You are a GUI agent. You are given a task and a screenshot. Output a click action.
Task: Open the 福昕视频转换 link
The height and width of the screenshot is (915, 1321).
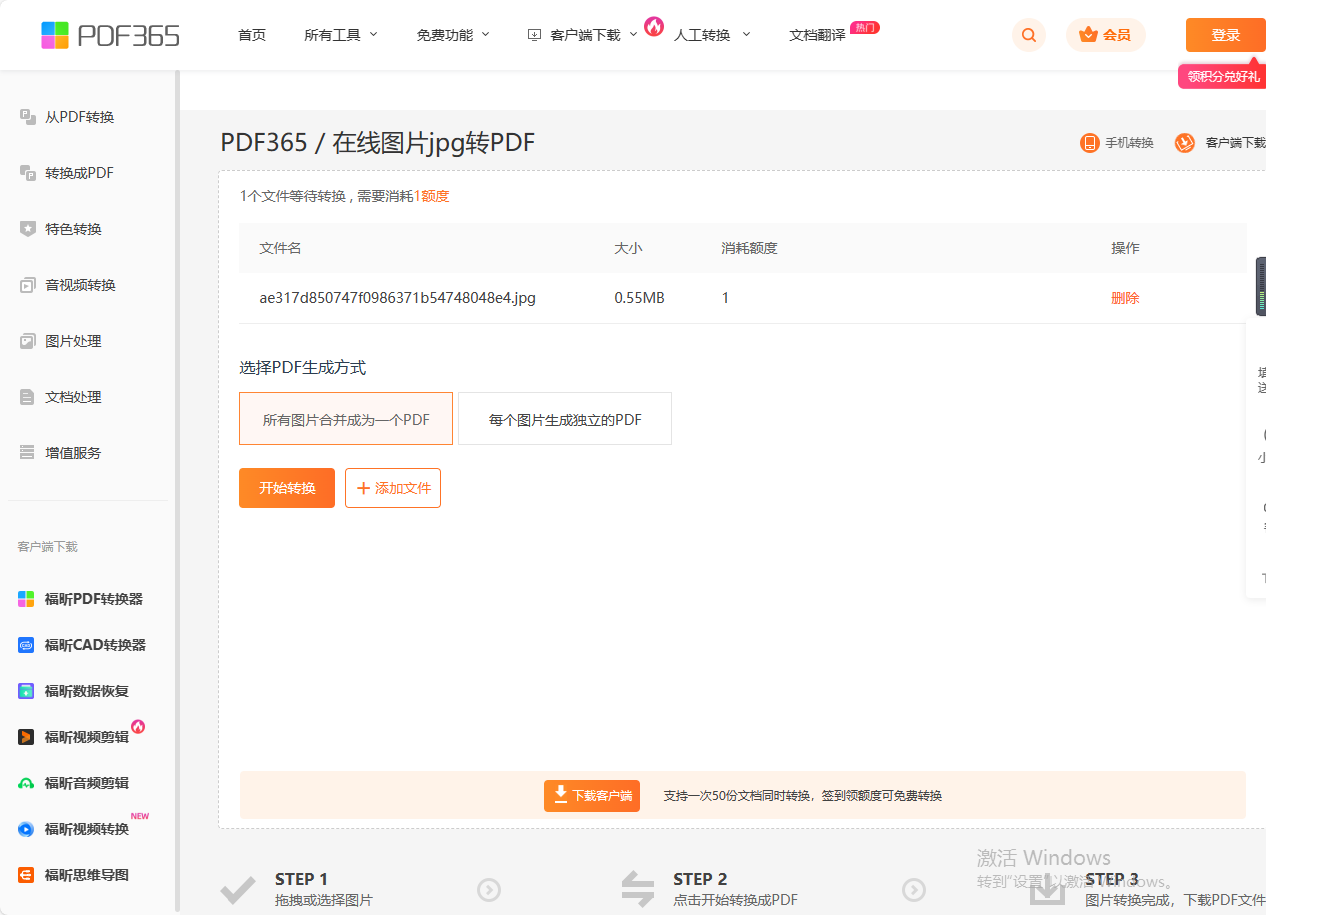point(87,829)
